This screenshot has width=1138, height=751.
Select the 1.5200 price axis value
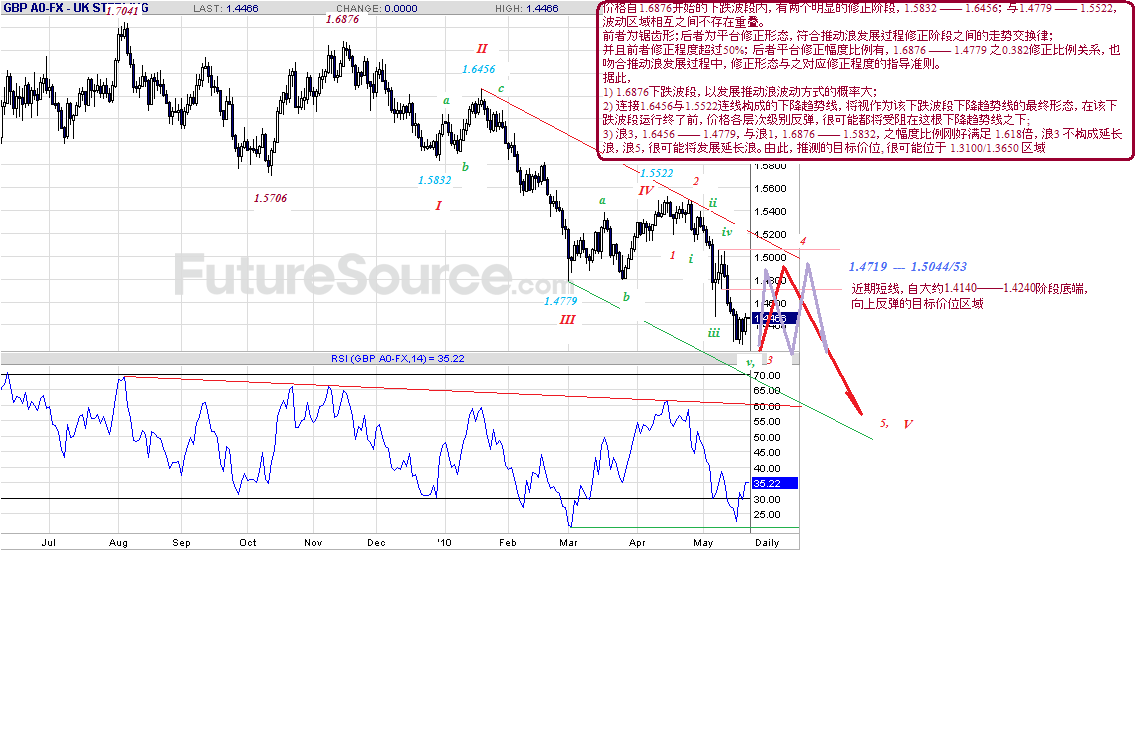[x=770, y=235]
